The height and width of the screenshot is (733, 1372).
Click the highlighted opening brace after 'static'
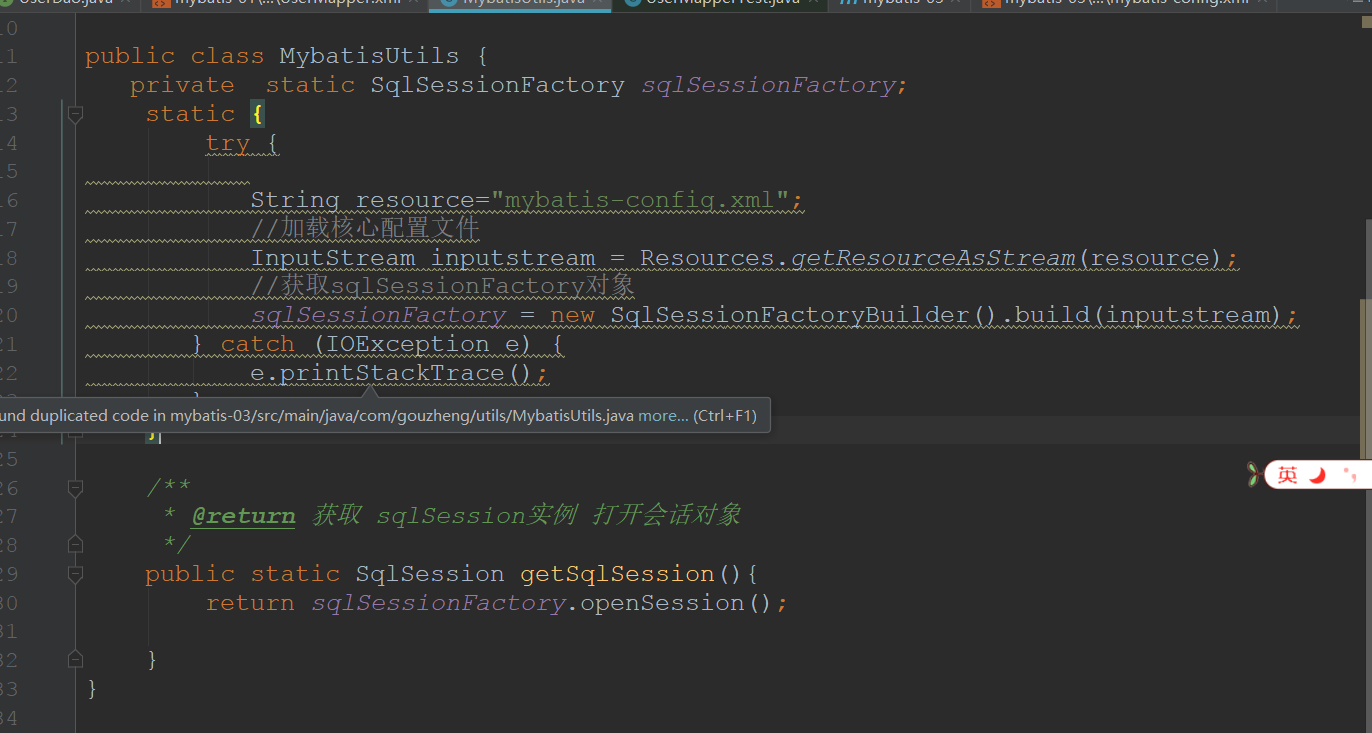coord(257,114)
